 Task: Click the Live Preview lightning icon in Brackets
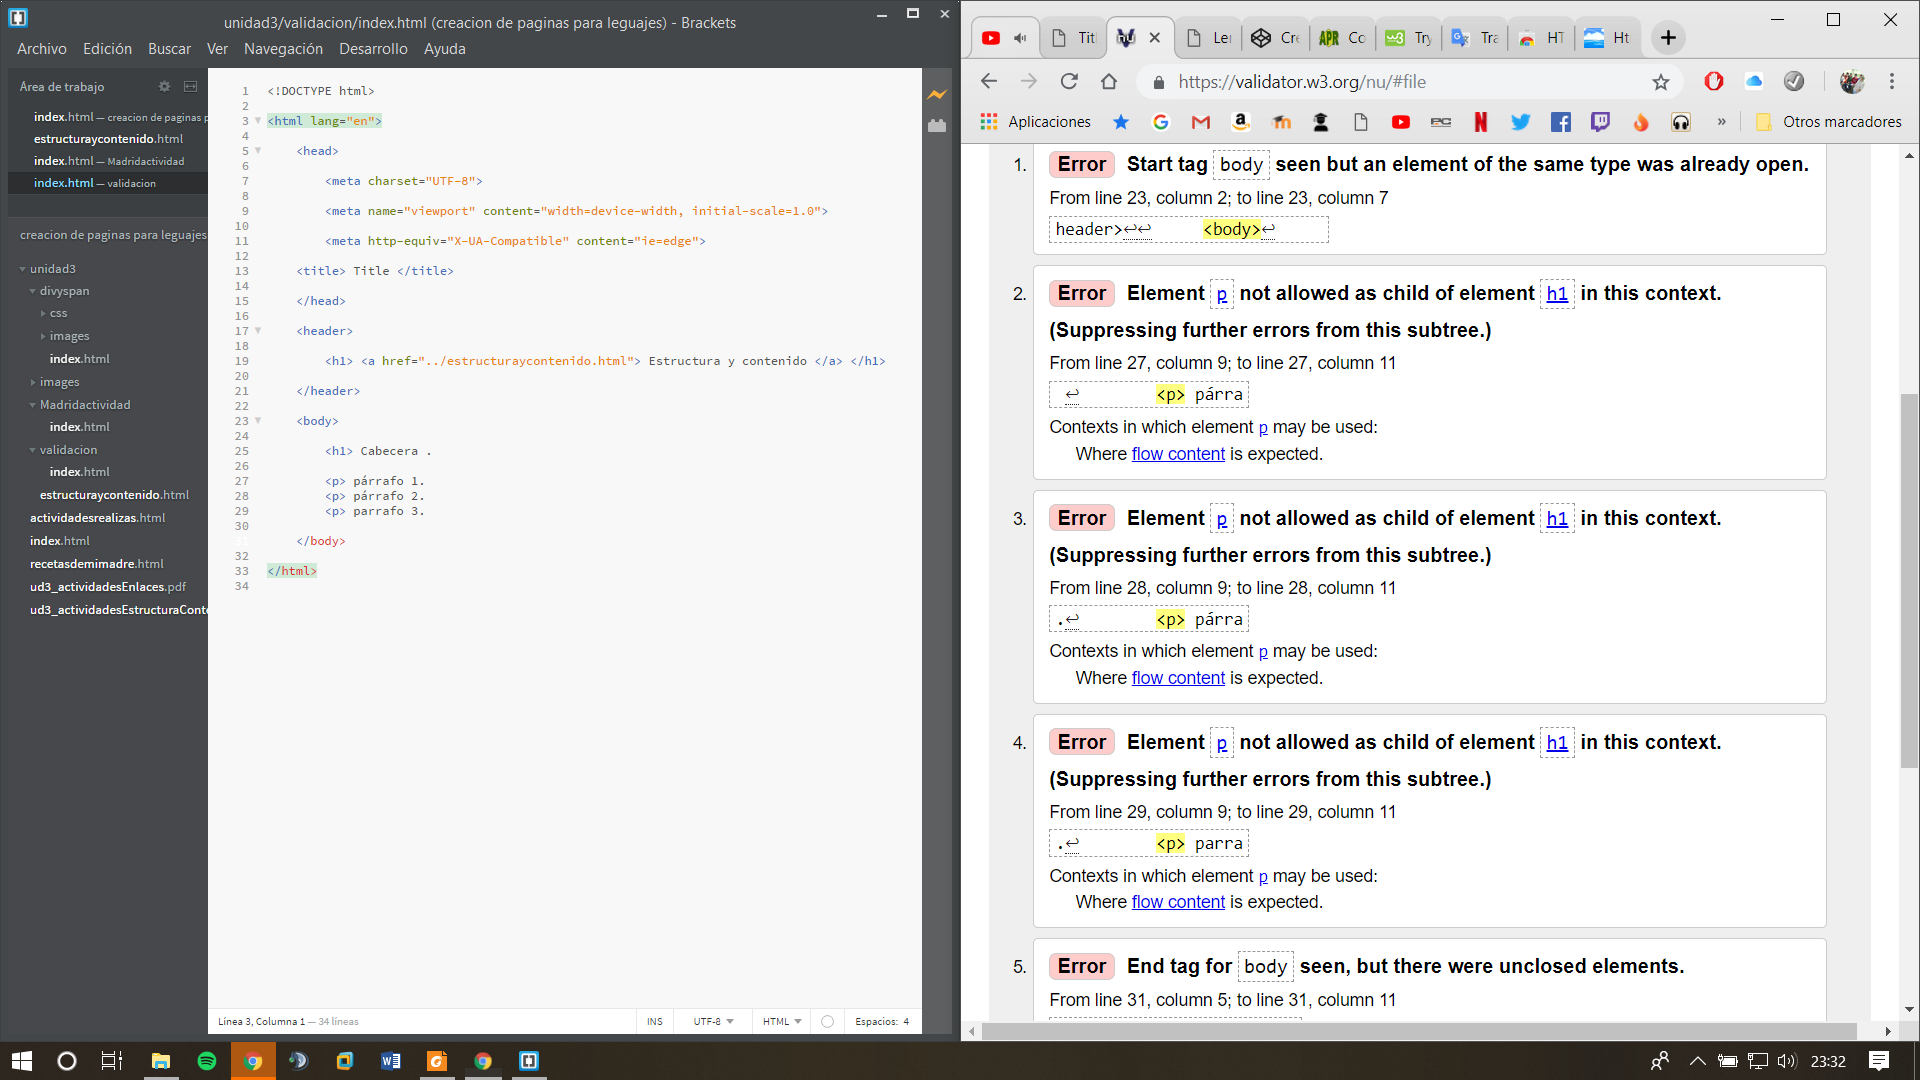pos(937,95)
